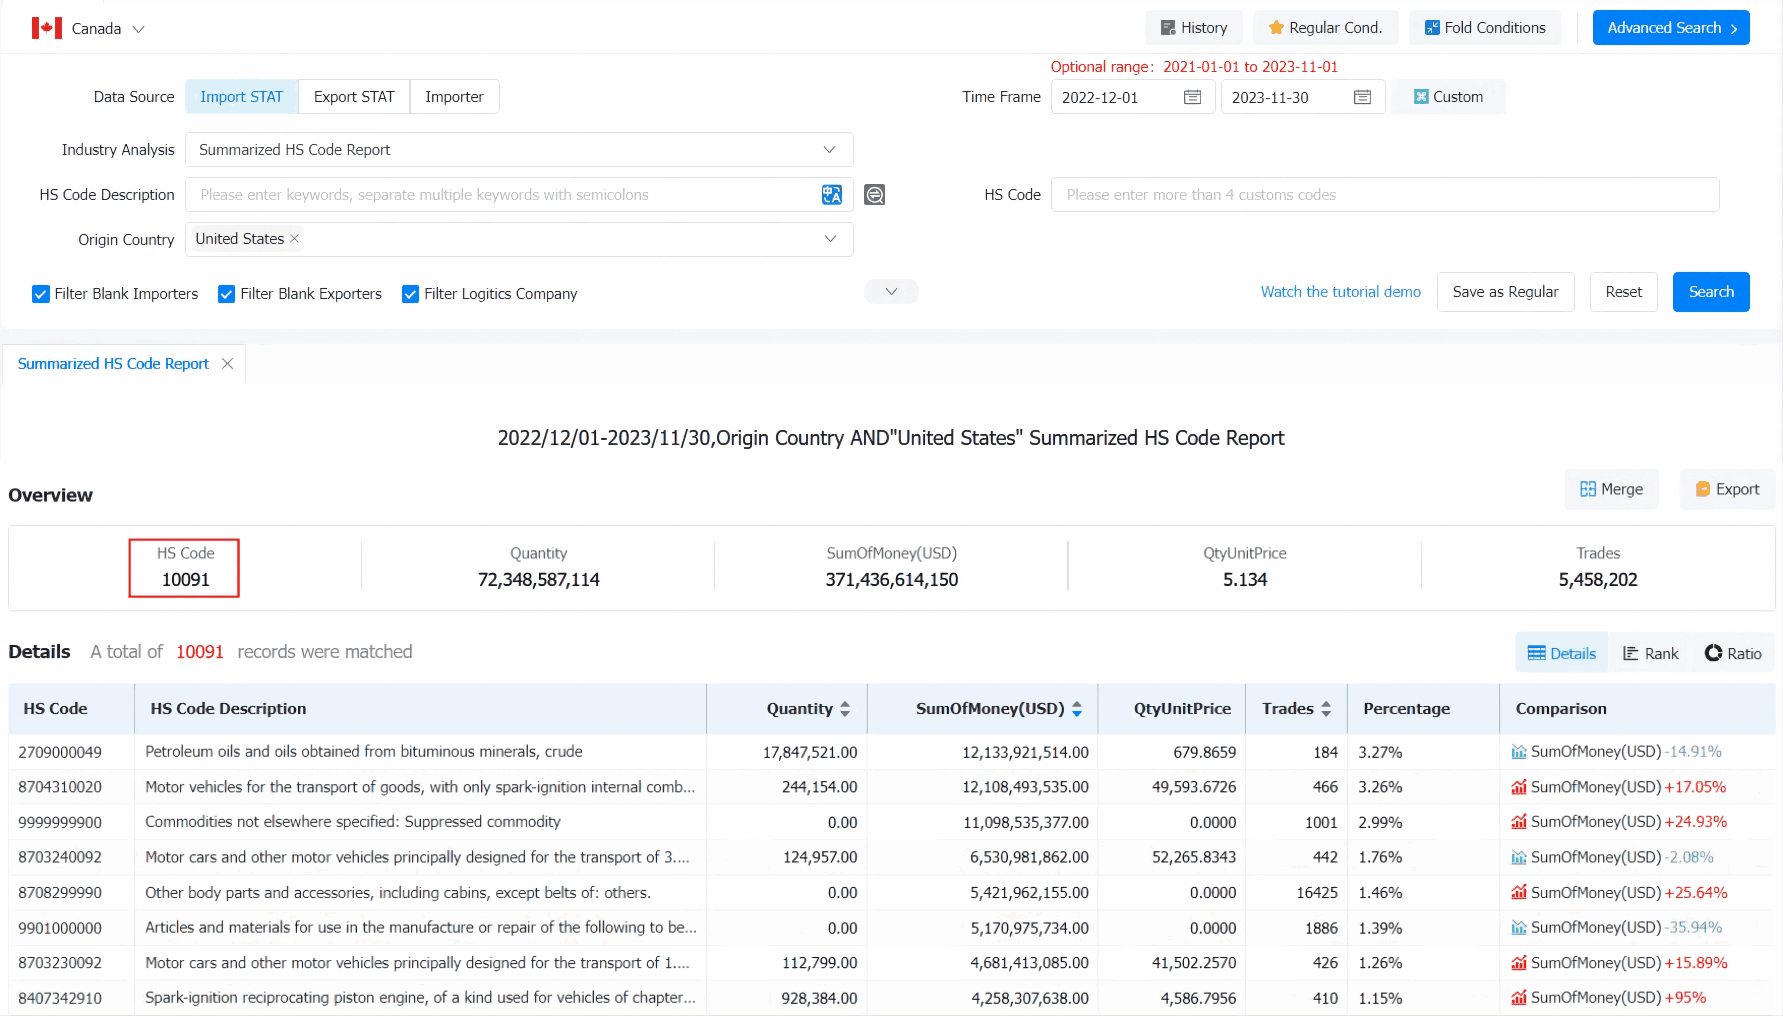Viewport: 1783px width, 1016px height.
Task: Click comparison chart icon for 8708299990
Action: 1519,892
